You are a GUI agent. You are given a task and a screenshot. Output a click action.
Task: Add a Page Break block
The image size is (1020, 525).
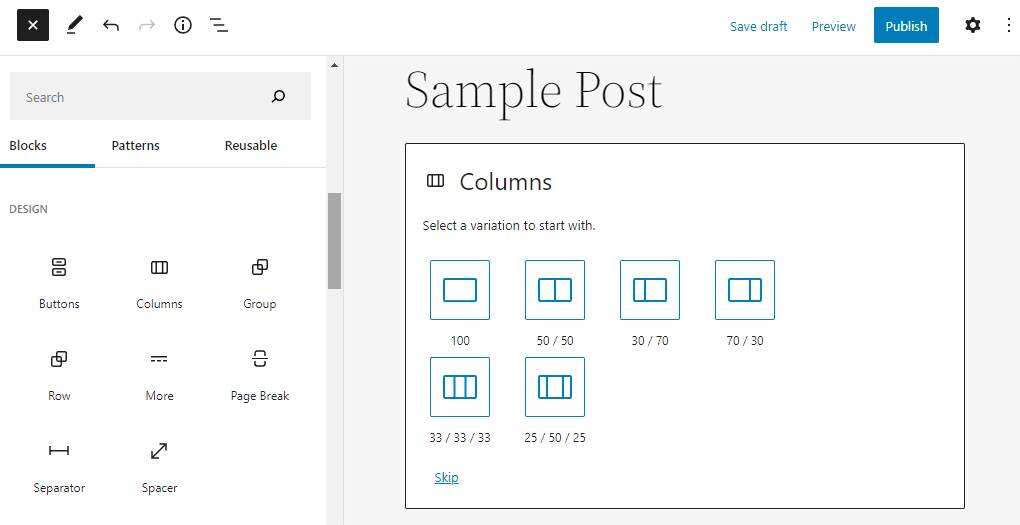[259, 373]
